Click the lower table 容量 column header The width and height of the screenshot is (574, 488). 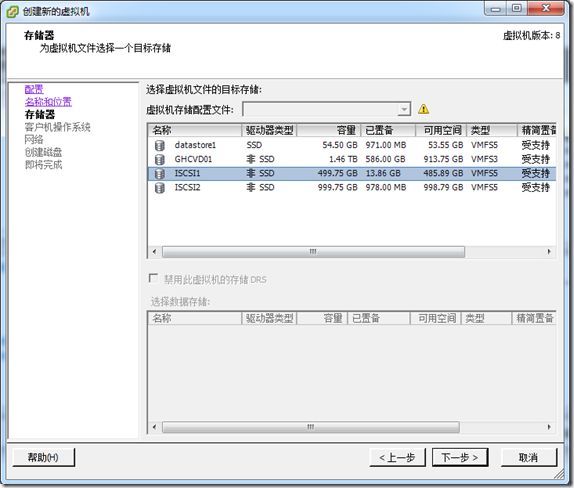pos(322,318)
